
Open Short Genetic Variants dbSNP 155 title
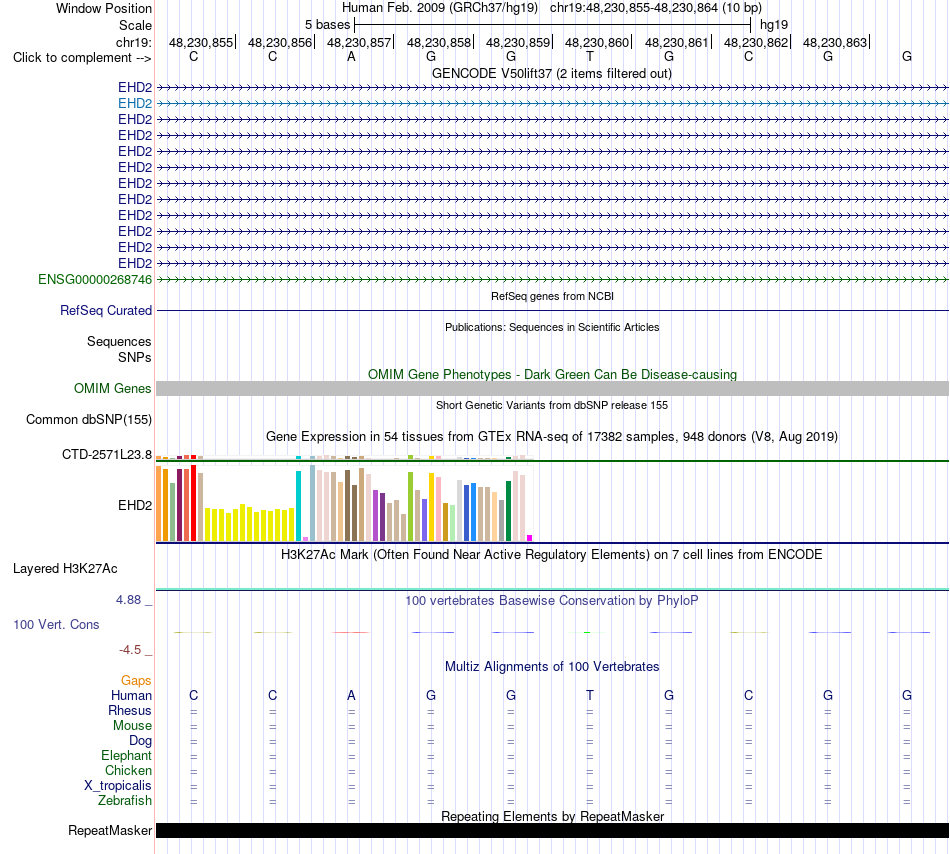click(x=552, y=405)
